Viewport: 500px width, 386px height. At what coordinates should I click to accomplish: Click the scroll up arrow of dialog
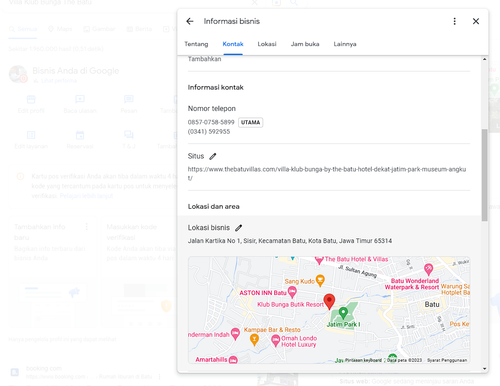[484, 59]
